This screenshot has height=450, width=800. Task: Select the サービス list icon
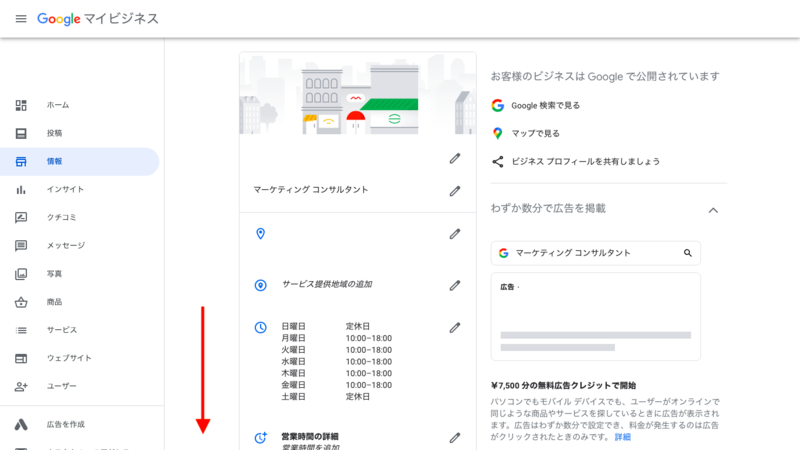[21, 330]
